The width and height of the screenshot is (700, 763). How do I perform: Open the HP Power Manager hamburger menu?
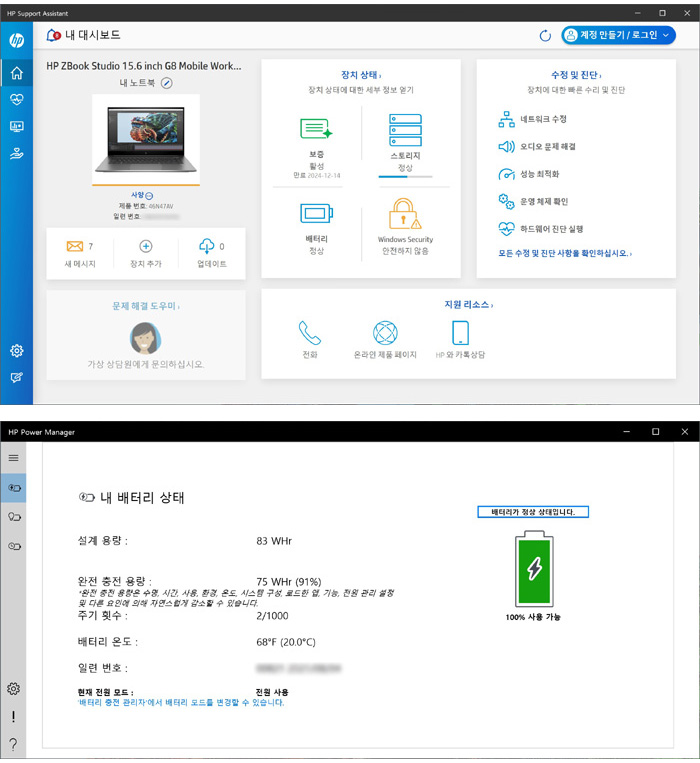point(14,457)
